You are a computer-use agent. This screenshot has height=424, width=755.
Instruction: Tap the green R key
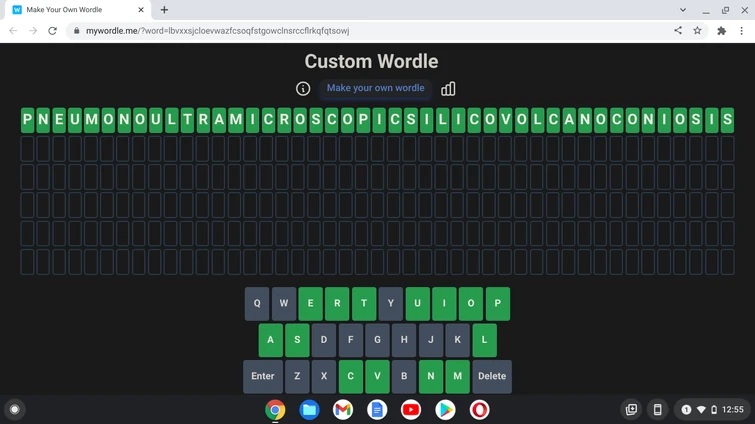[337, 304]
